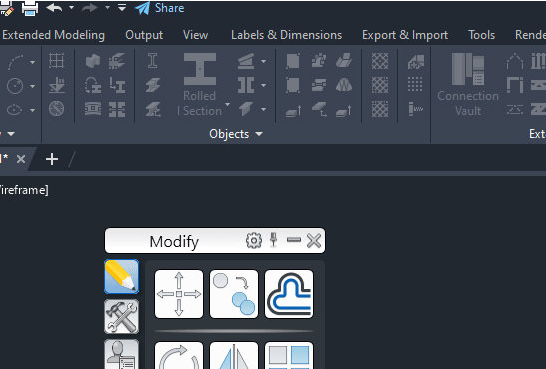546x369 pixels.
Task: Open the Connection Vault
Action: [468, 84]
